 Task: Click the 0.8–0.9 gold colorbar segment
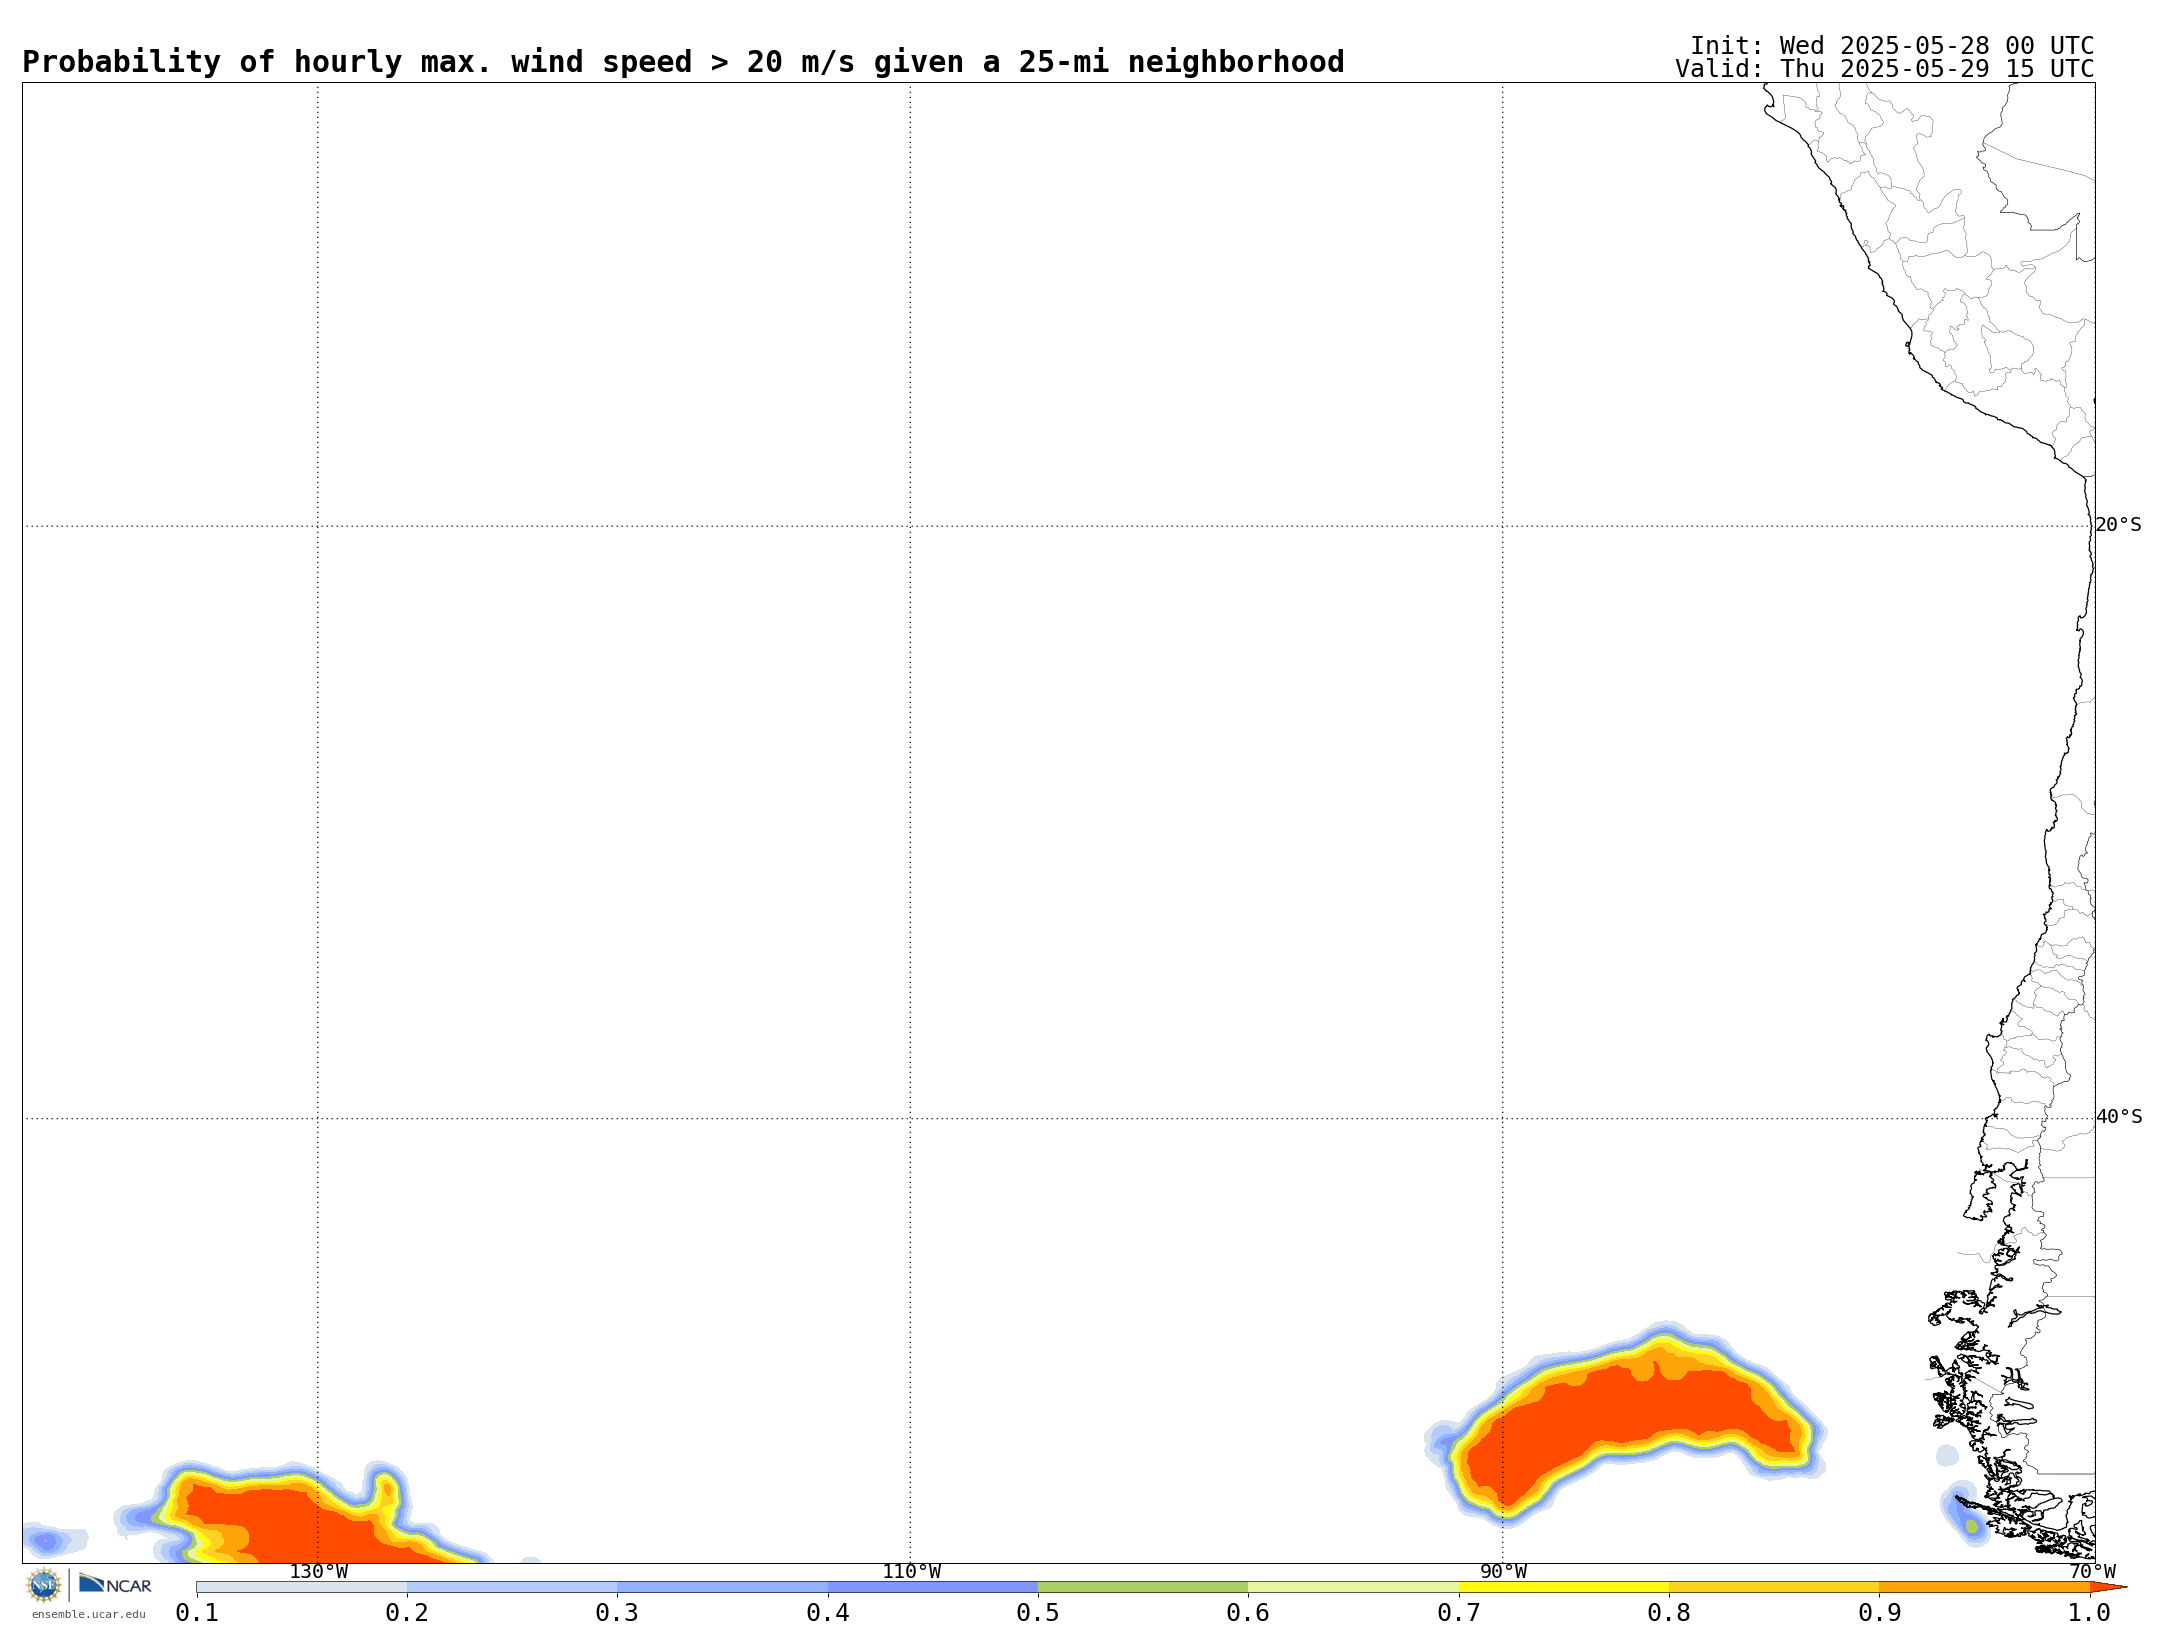(x=1774, y=1587)
